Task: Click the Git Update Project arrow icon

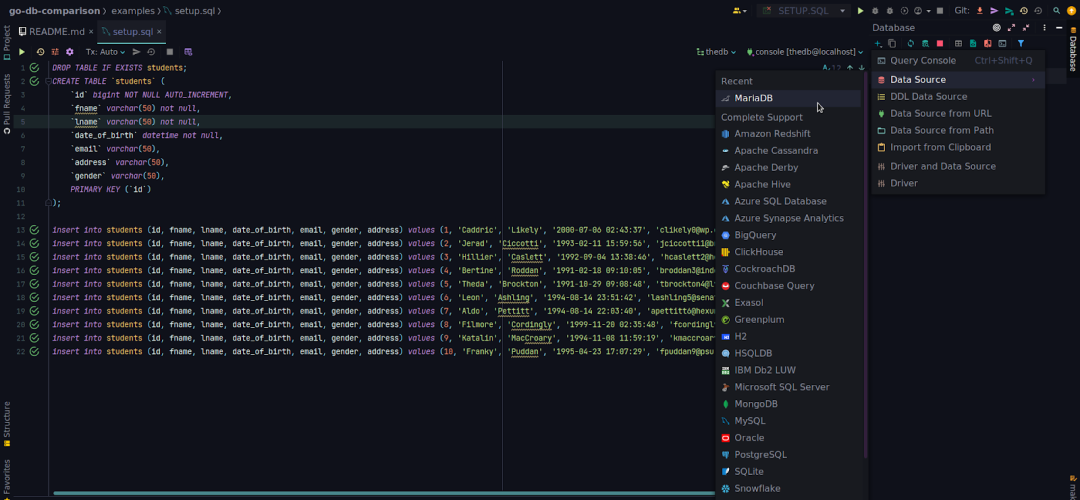Action: 979,11
